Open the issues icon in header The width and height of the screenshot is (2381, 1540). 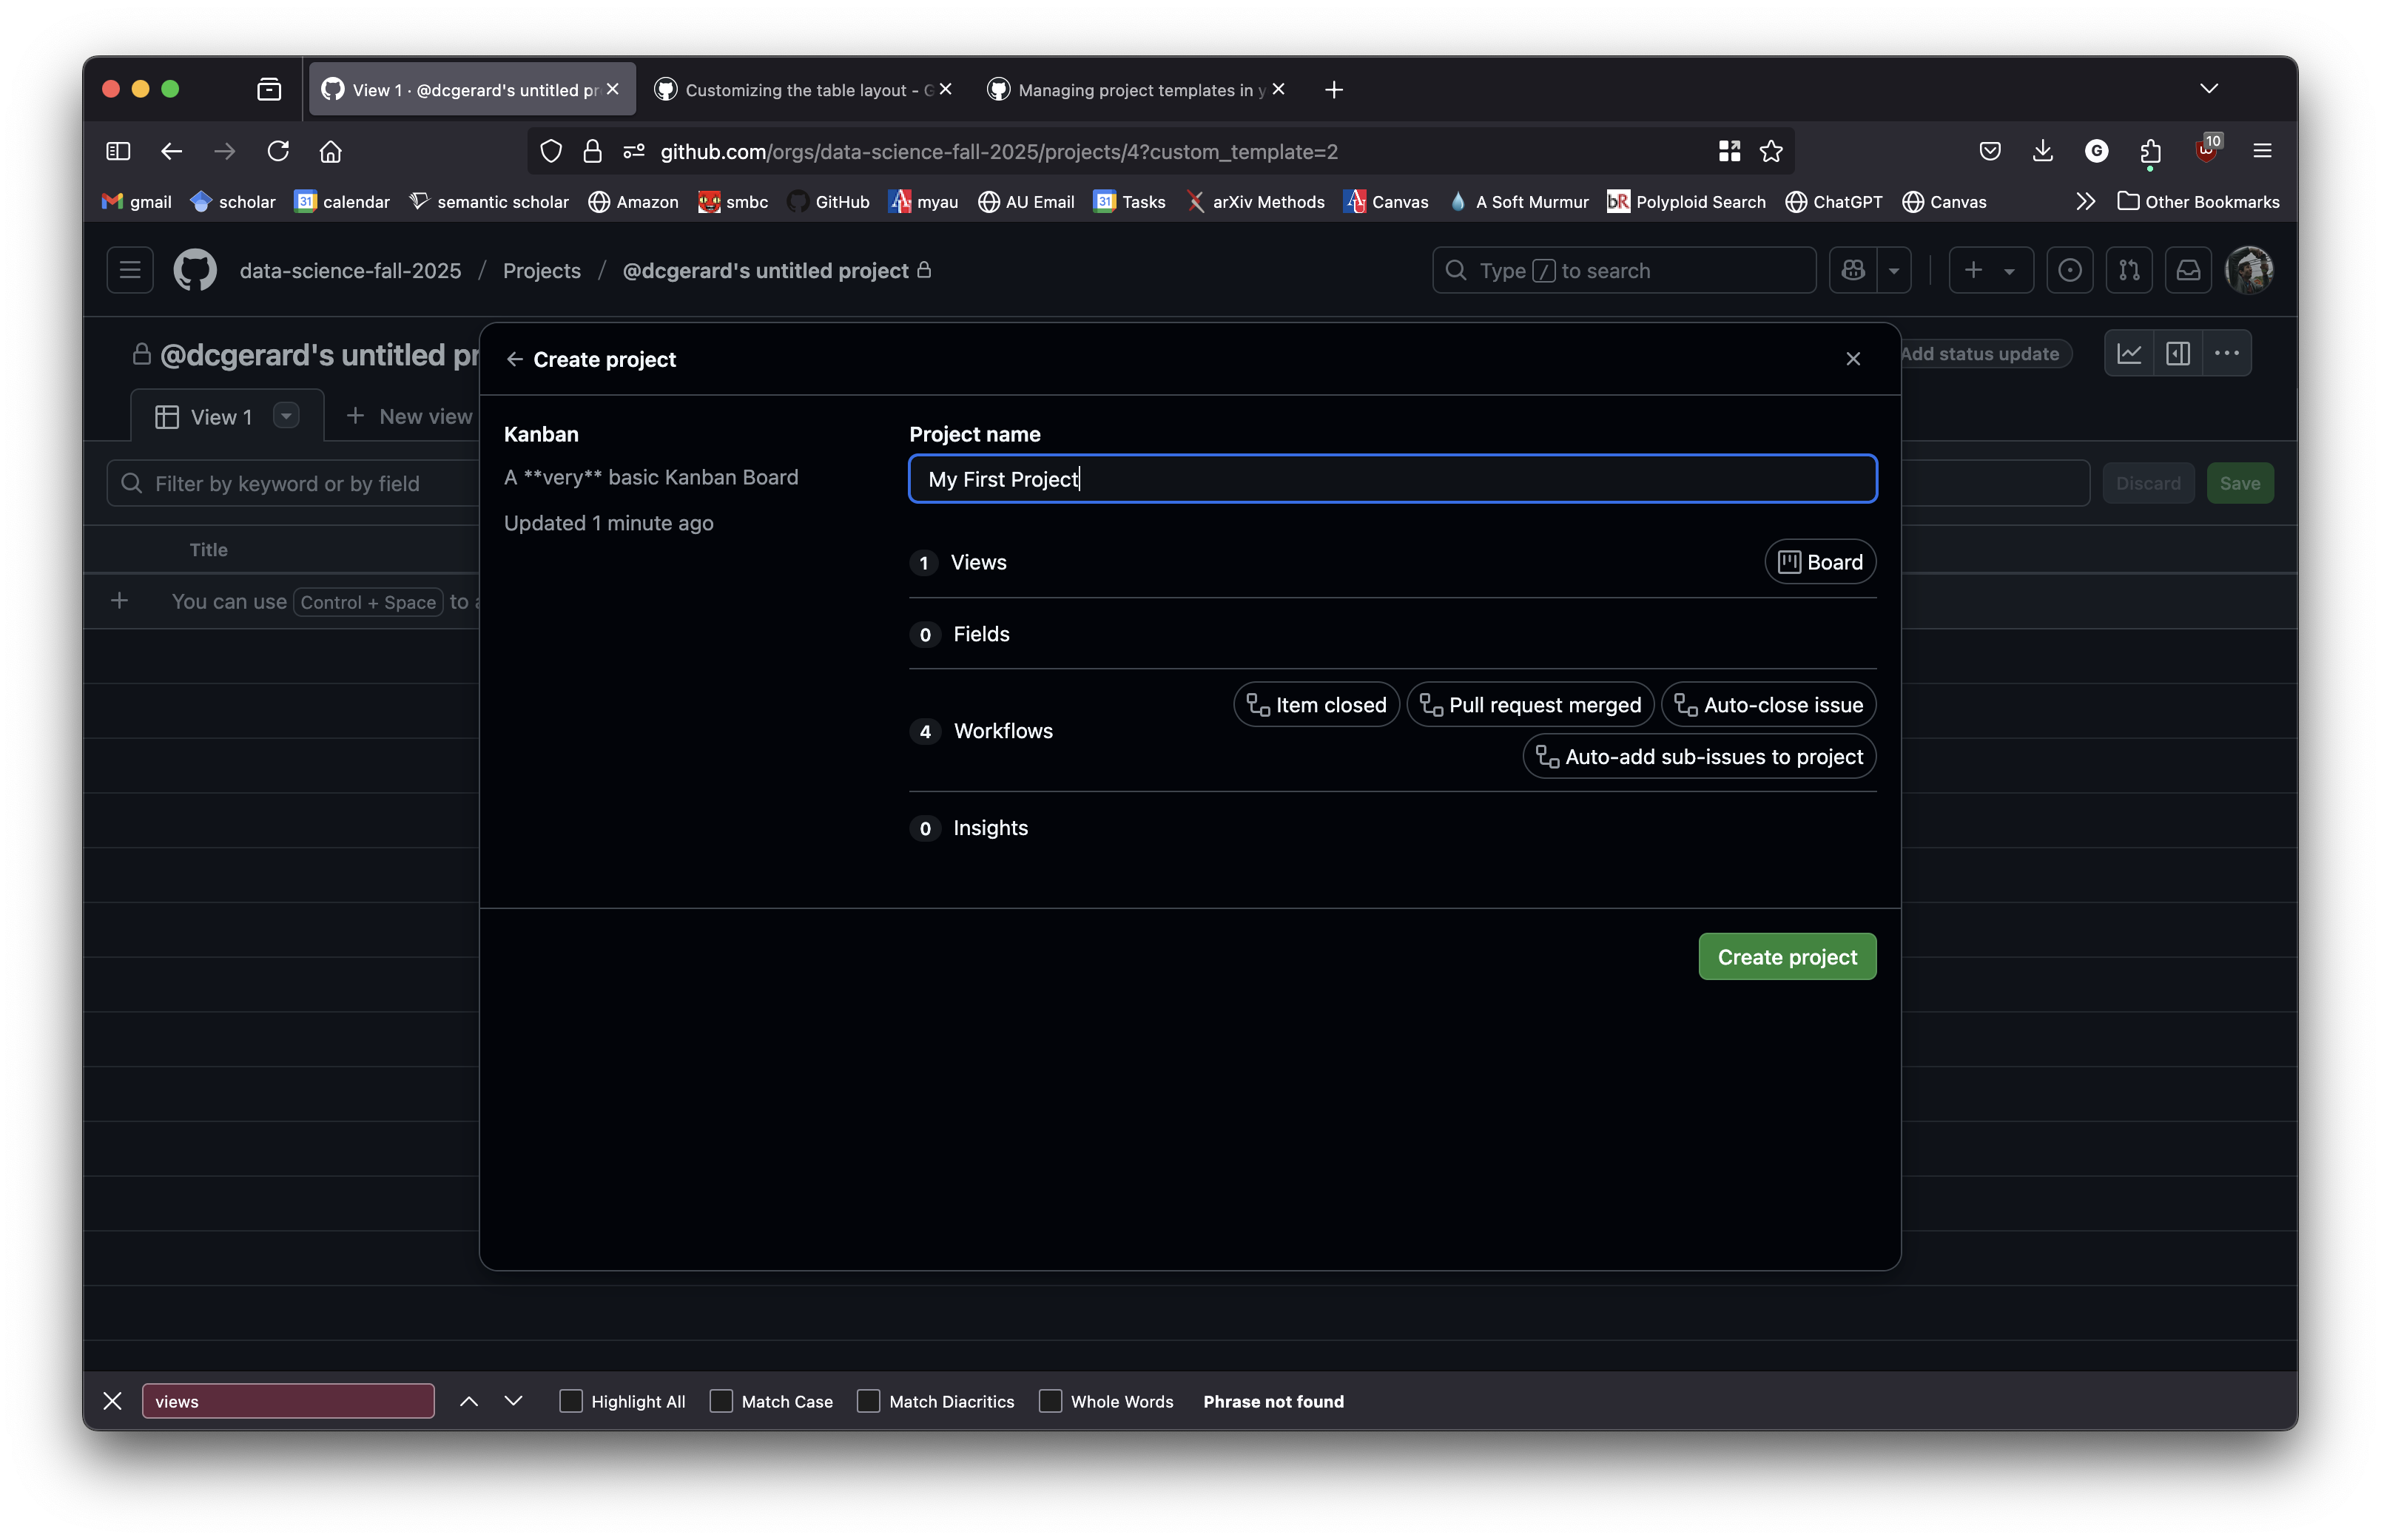pyautogui.click(x=2069, y=270)
